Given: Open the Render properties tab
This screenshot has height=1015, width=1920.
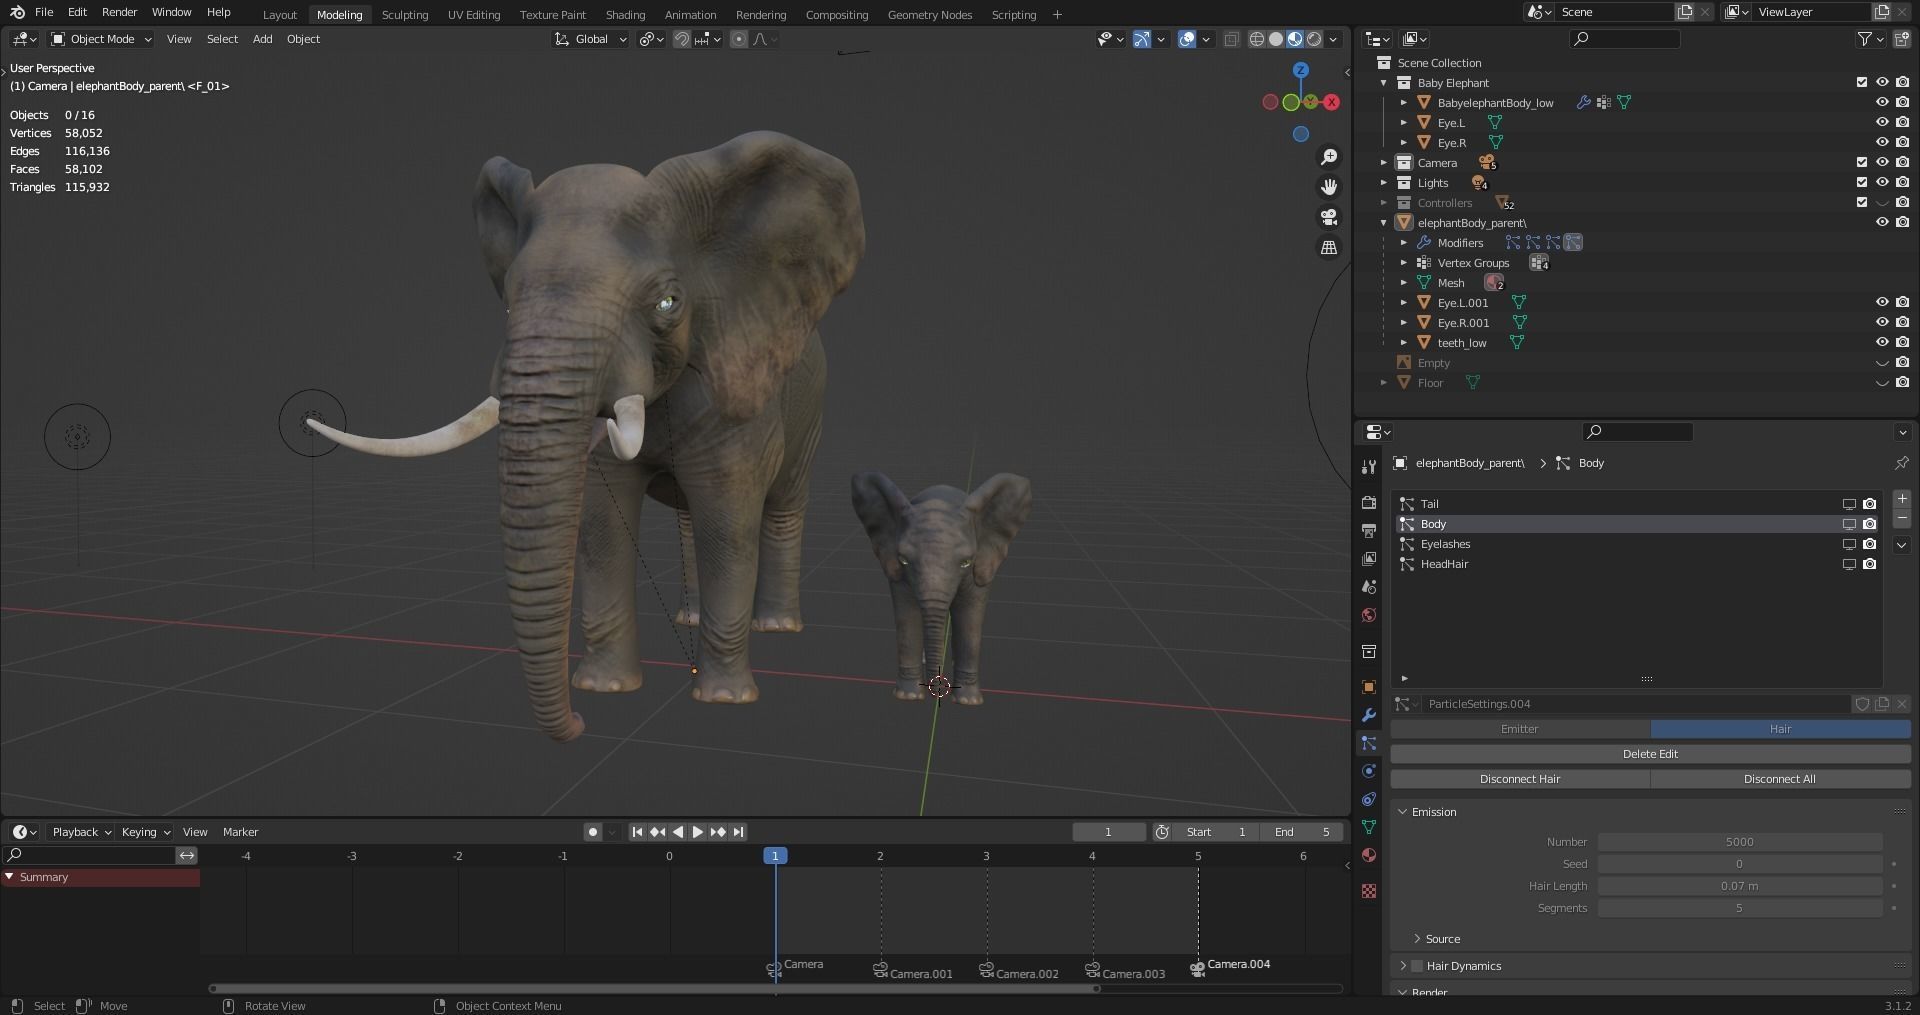Looking at the screenshot, I should (x=1369, y=503).
